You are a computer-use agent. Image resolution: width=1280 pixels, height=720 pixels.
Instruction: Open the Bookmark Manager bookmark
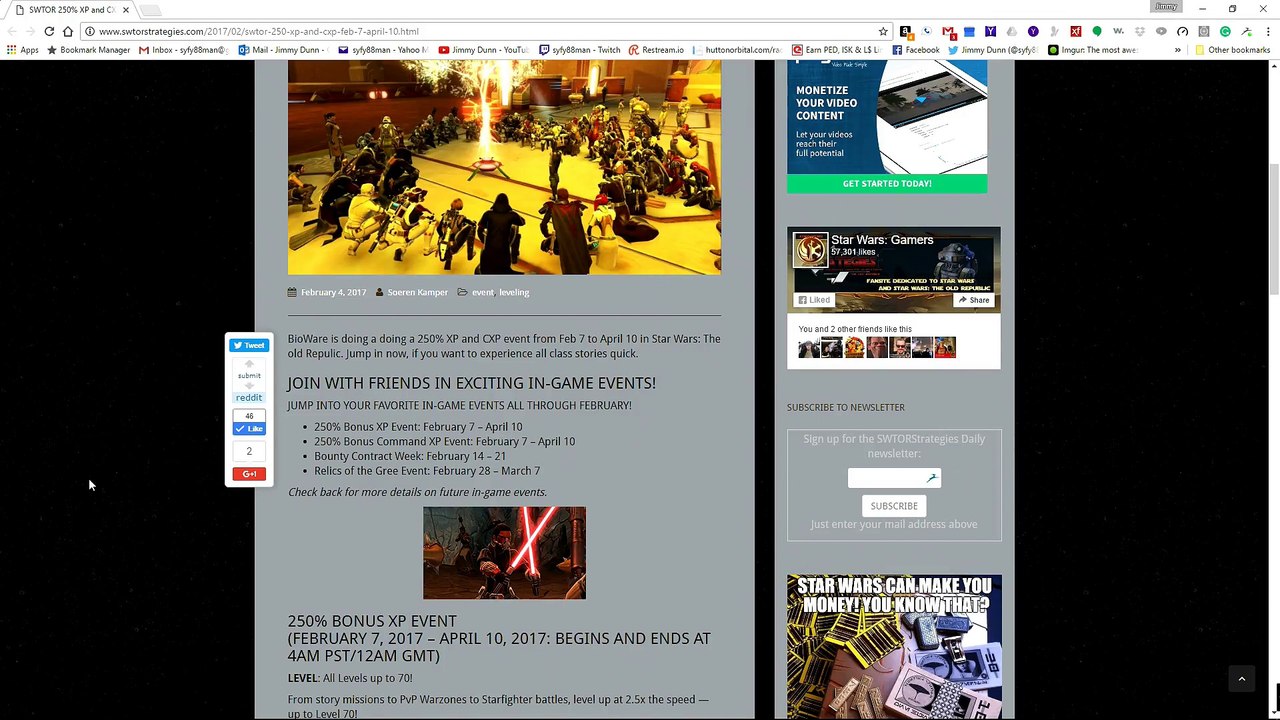pyautogui.click(x=89, y=50)
